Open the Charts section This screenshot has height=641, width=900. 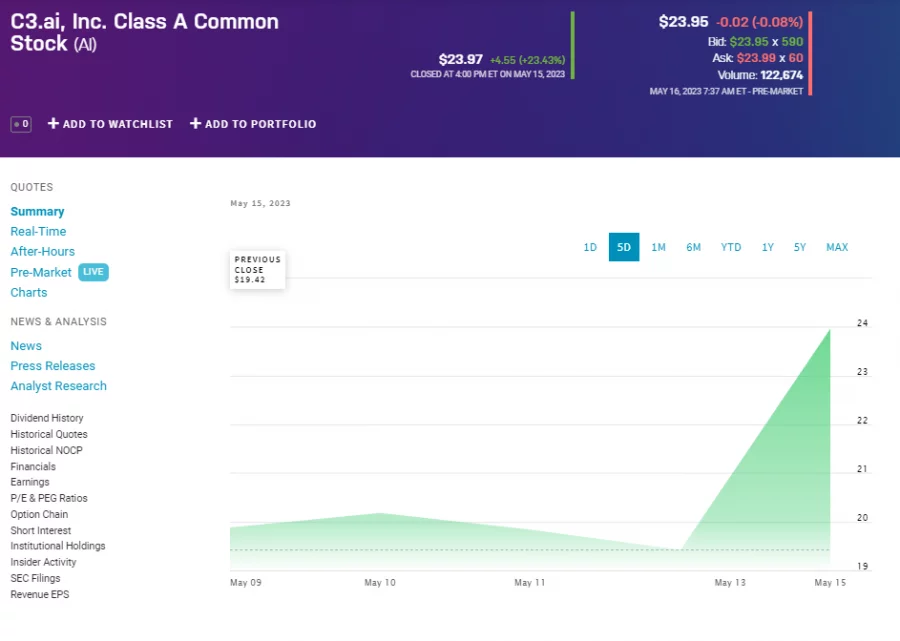click(x=28, y=292)
